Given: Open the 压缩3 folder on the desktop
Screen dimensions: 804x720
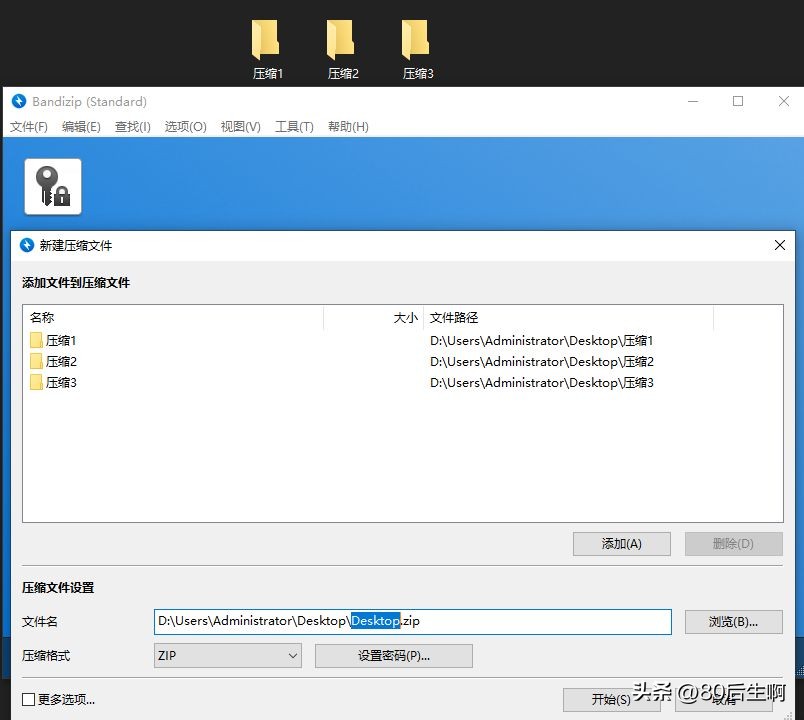Looking at the screenshot, I should (417, 42).
